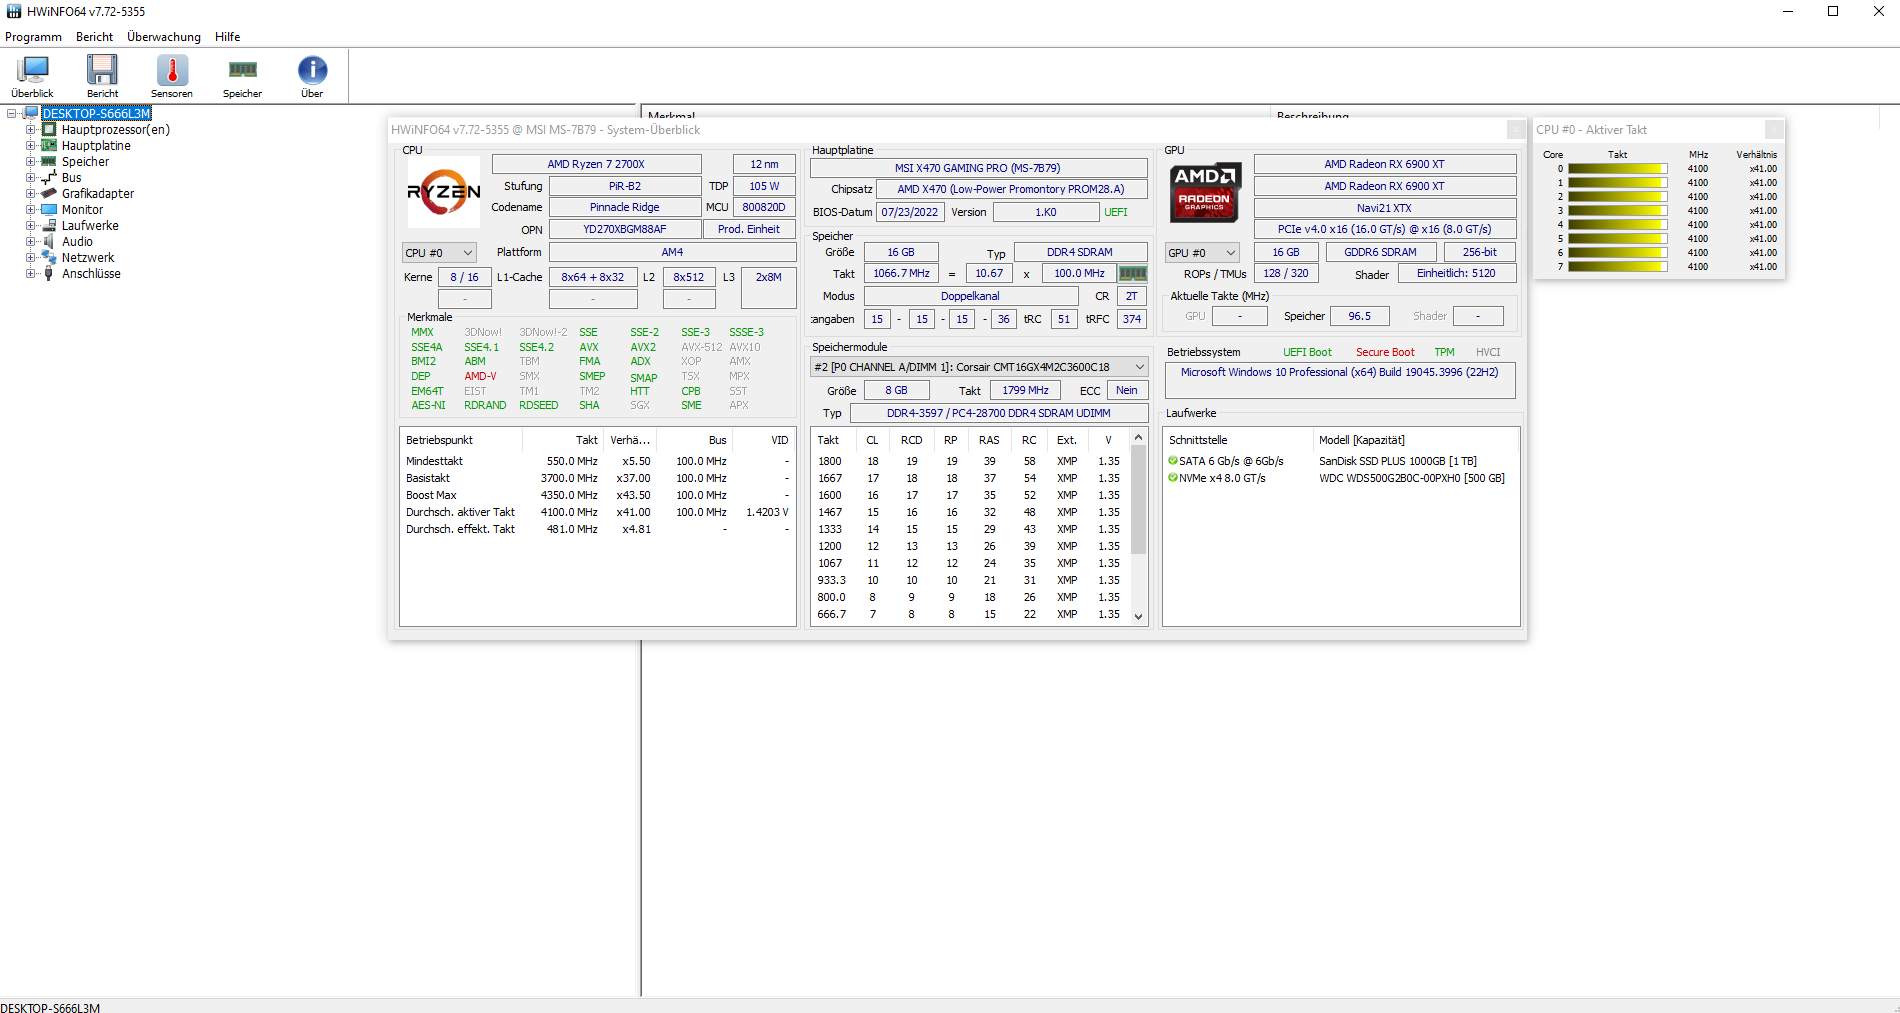Open the Speichermodule DIMM selection dropdown

tap(979, 367)
